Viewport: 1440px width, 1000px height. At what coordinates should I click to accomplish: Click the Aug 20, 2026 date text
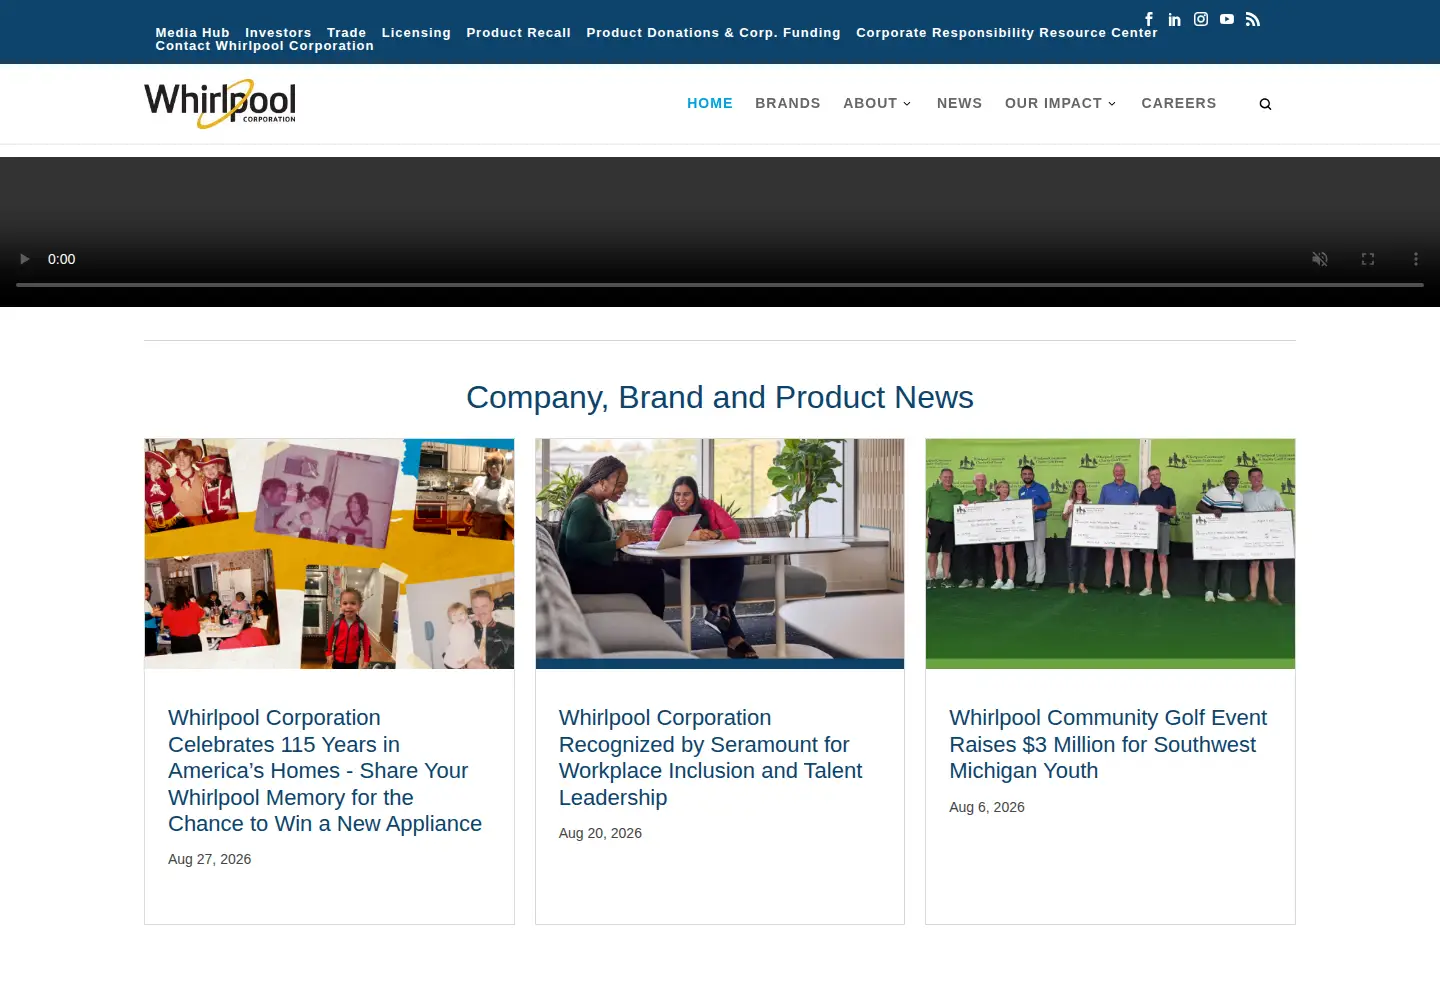(600, 833)
